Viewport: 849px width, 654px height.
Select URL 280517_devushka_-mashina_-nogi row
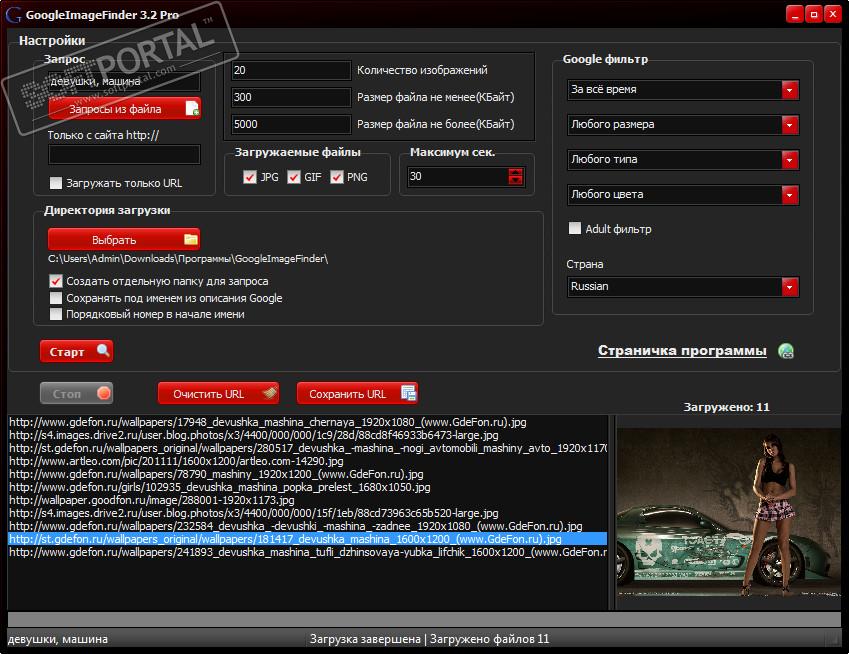pos(308,448)
